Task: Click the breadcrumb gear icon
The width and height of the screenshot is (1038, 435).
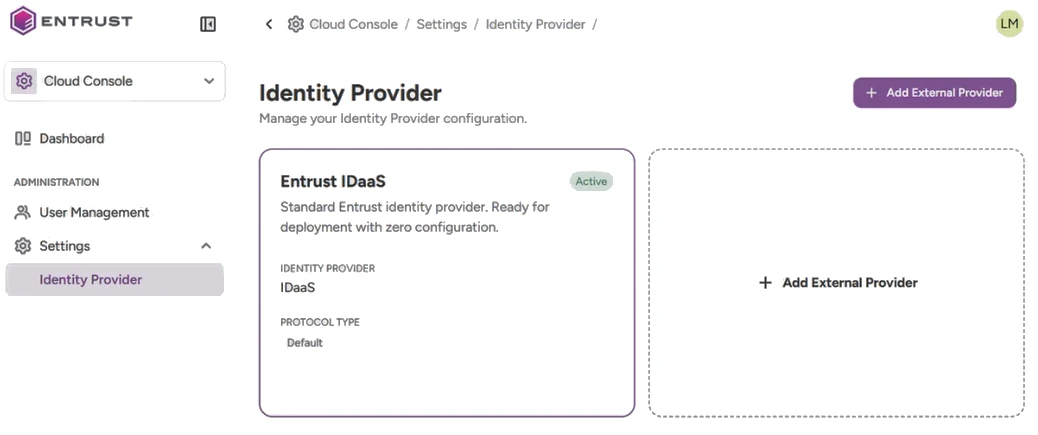Action: click(x=295, y=24)
